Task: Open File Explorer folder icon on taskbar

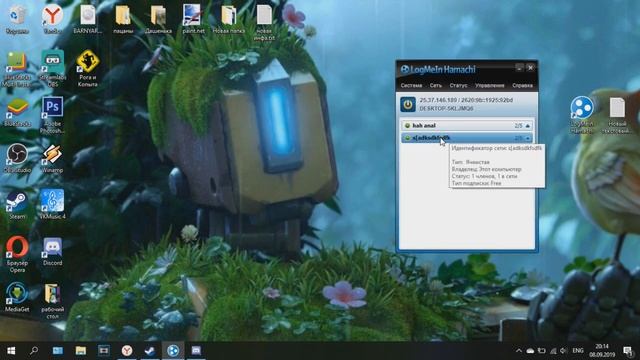Action: 80,351
